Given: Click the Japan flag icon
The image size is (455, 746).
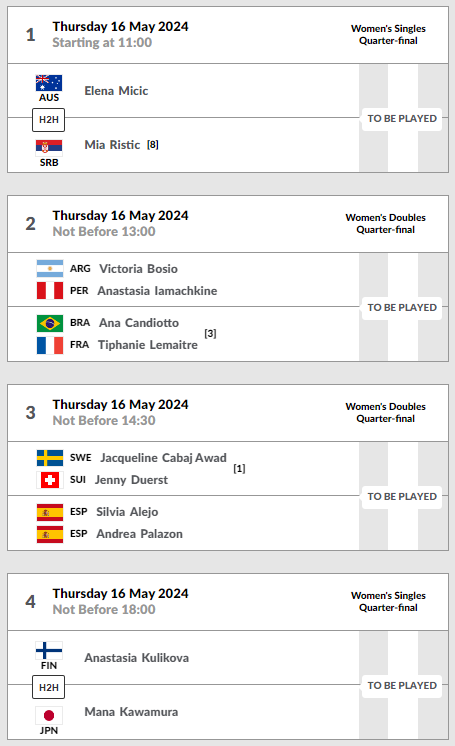Looking at the screenshot, I should click(x=49, y=715).
